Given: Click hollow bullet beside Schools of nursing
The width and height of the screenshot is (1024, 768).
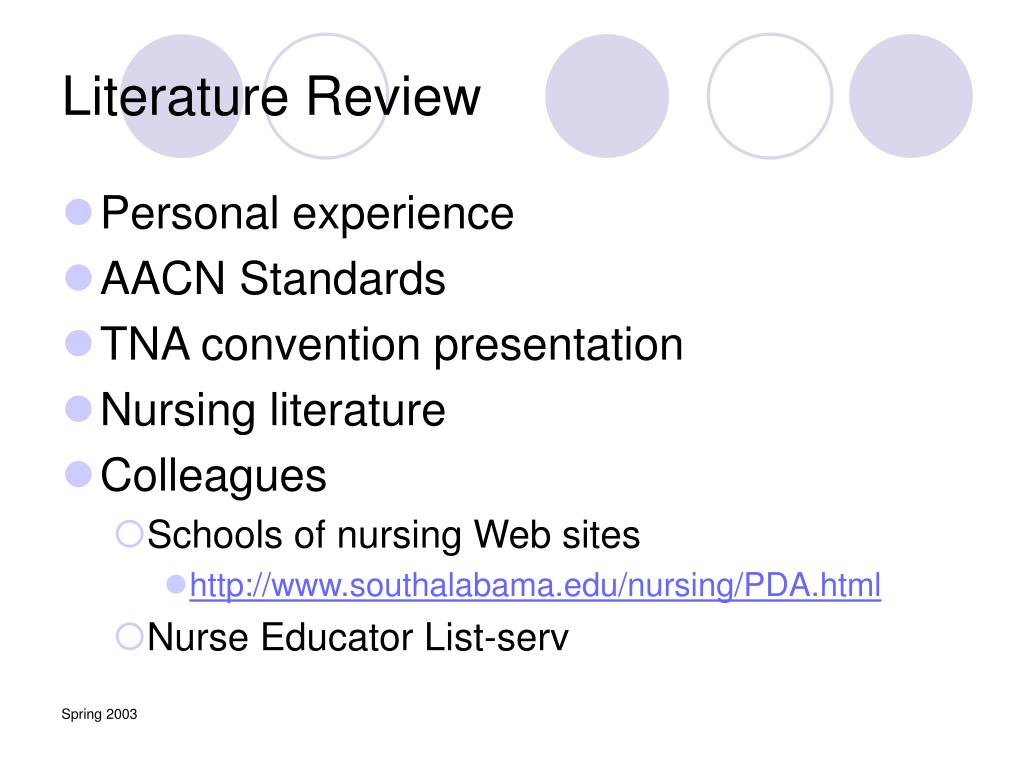Looking at the screenshot, I should coord(129,534).
